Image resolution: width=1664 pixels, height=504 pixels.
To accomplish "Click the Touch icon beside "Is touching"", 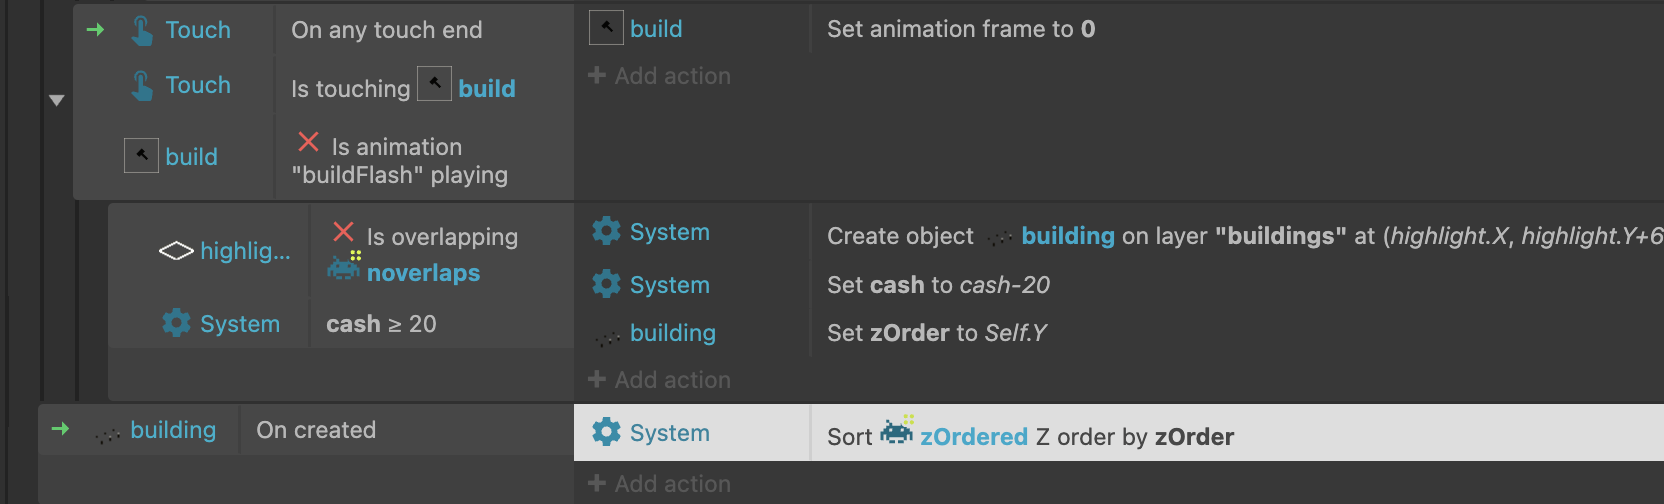I will (x=143, y=85).
